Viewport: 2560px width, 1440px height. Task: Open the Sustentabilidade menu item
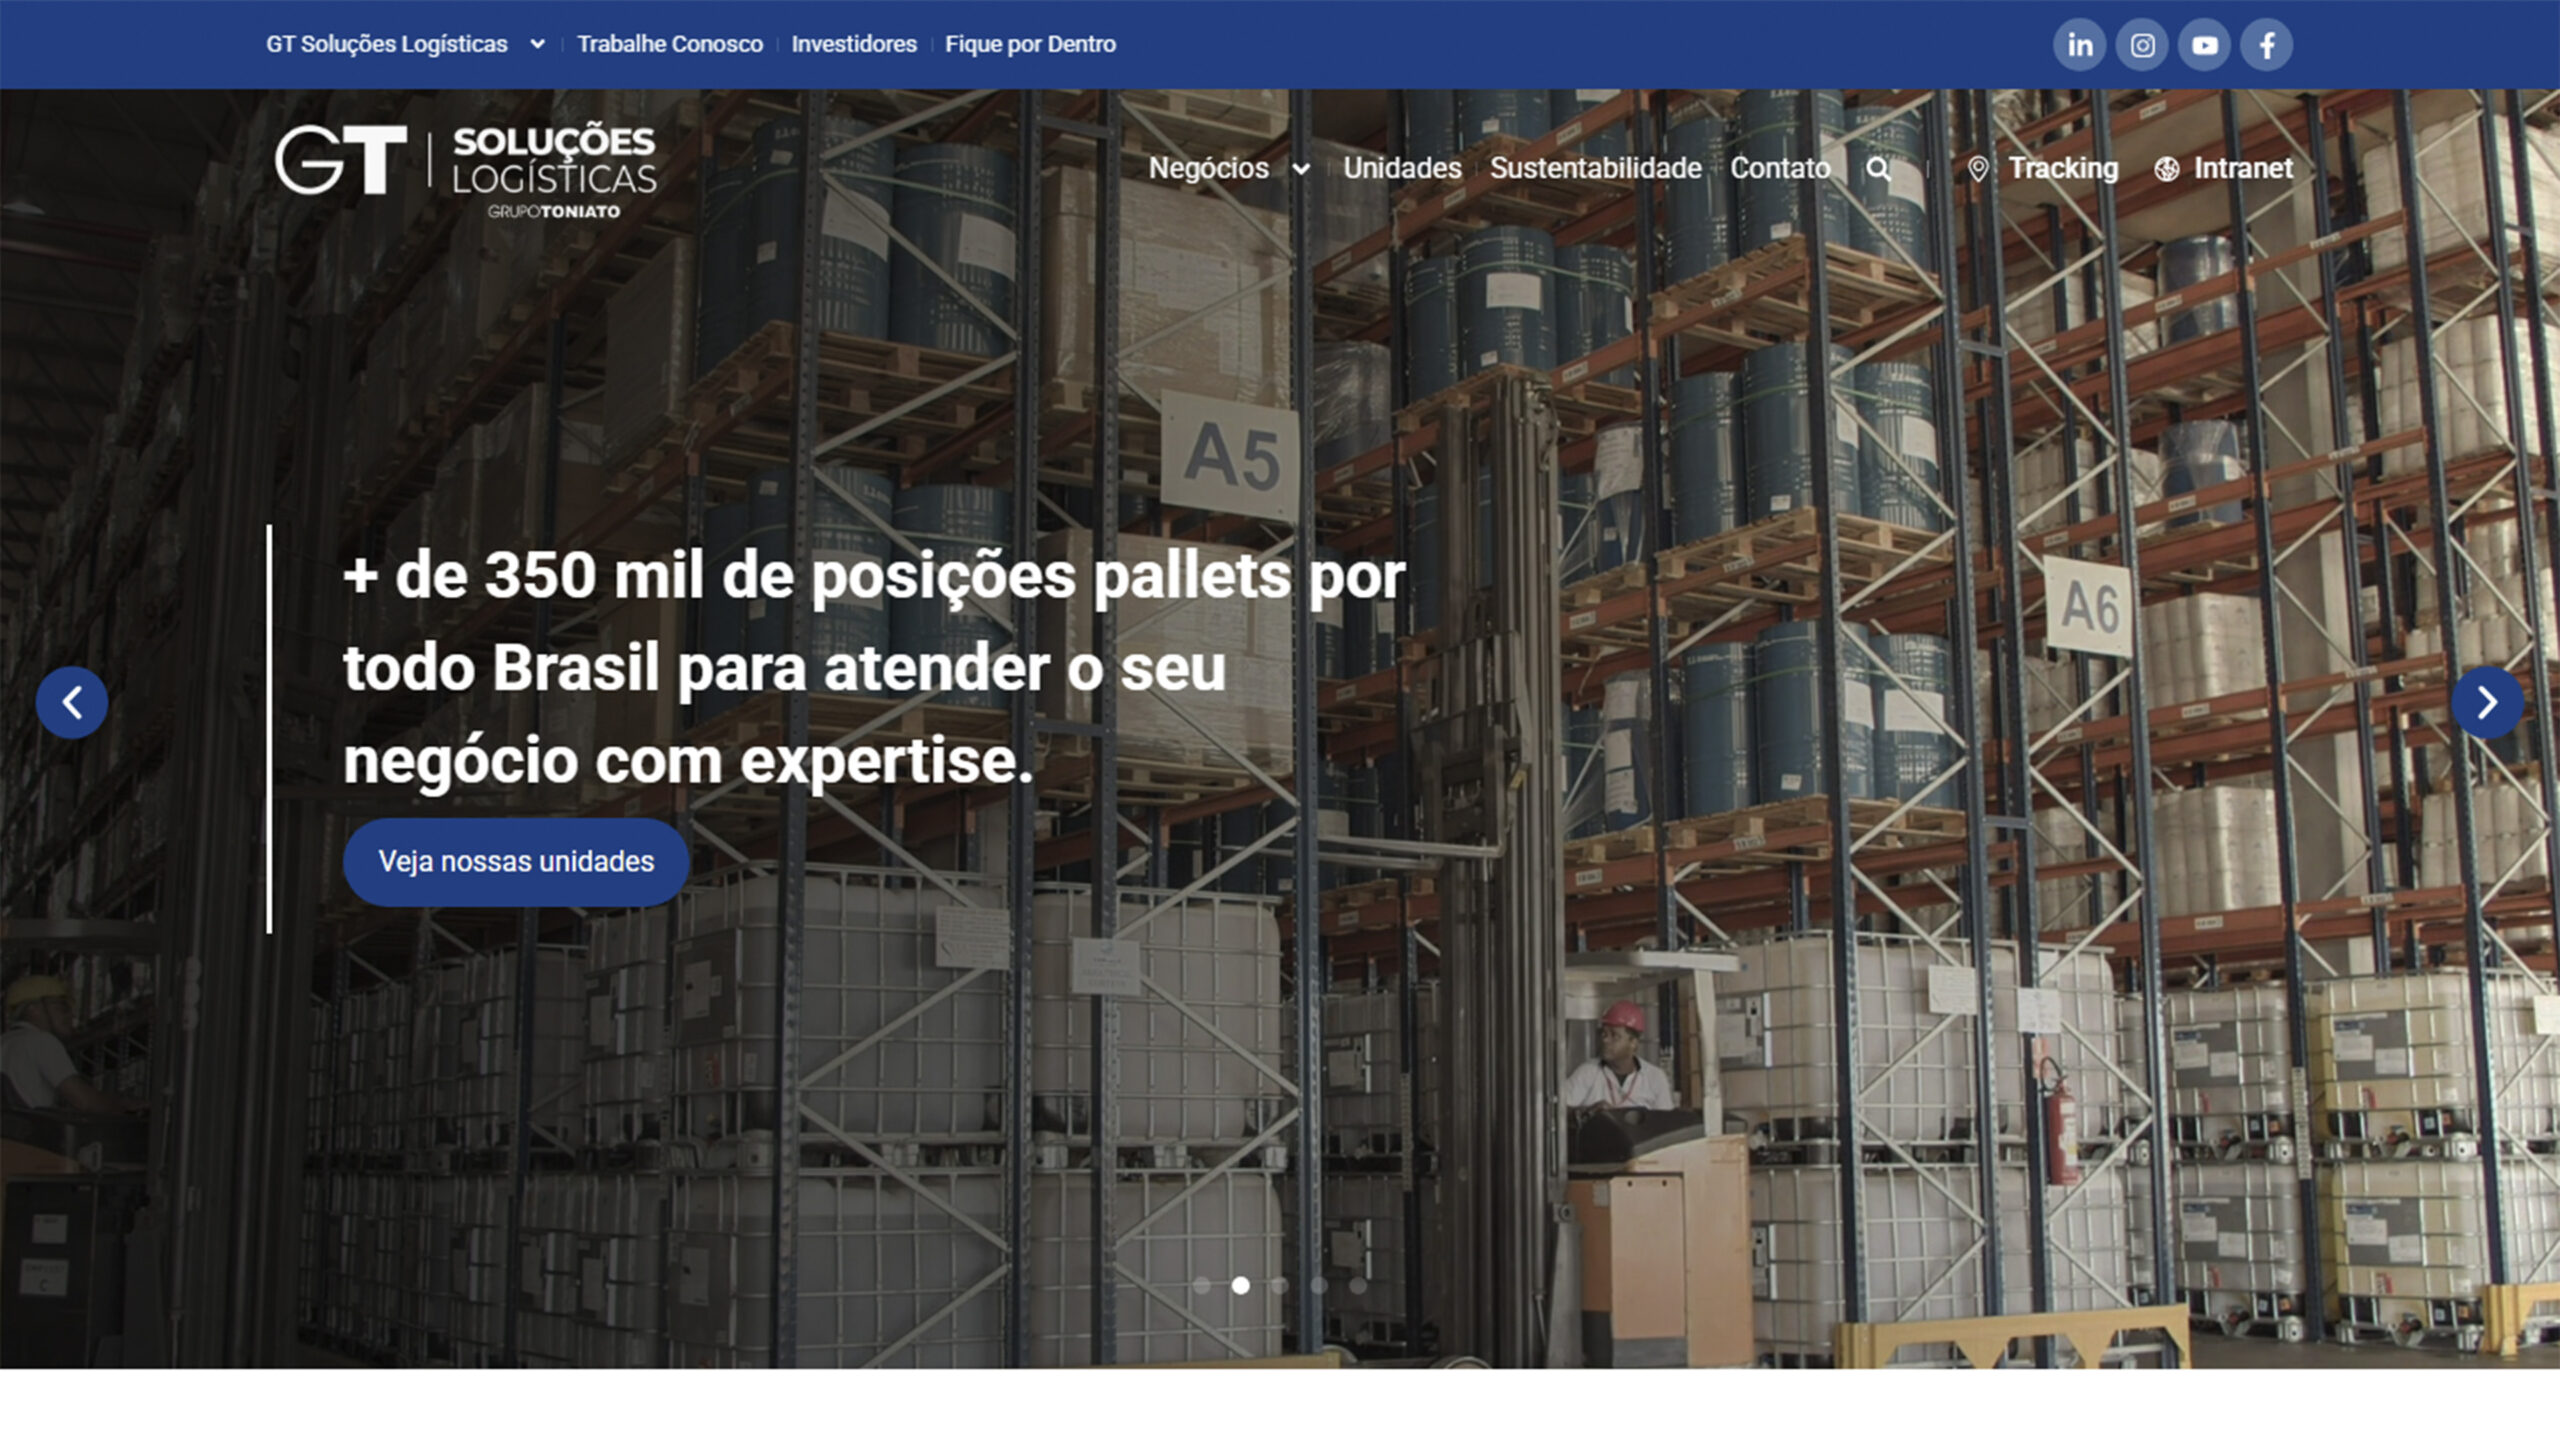click(1596, 168)
